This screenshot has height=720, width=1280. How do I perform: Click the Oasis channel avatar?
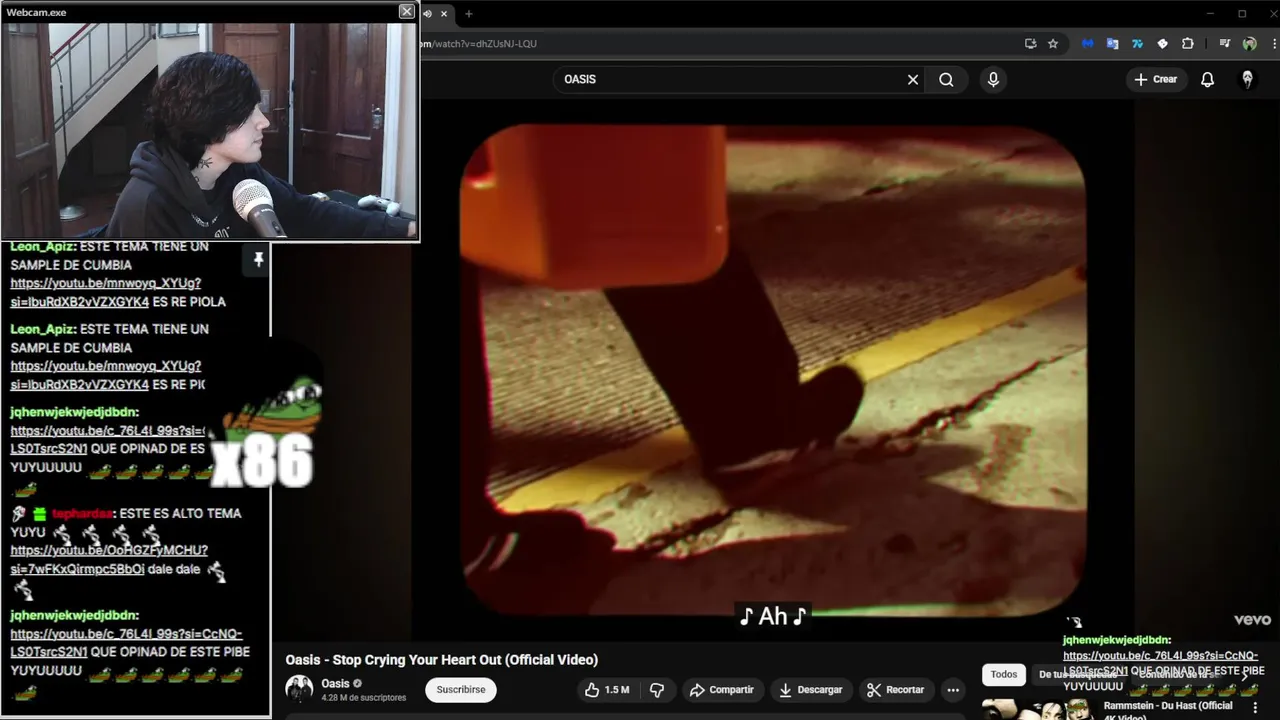pyautogui.click(x=299, y=689)
